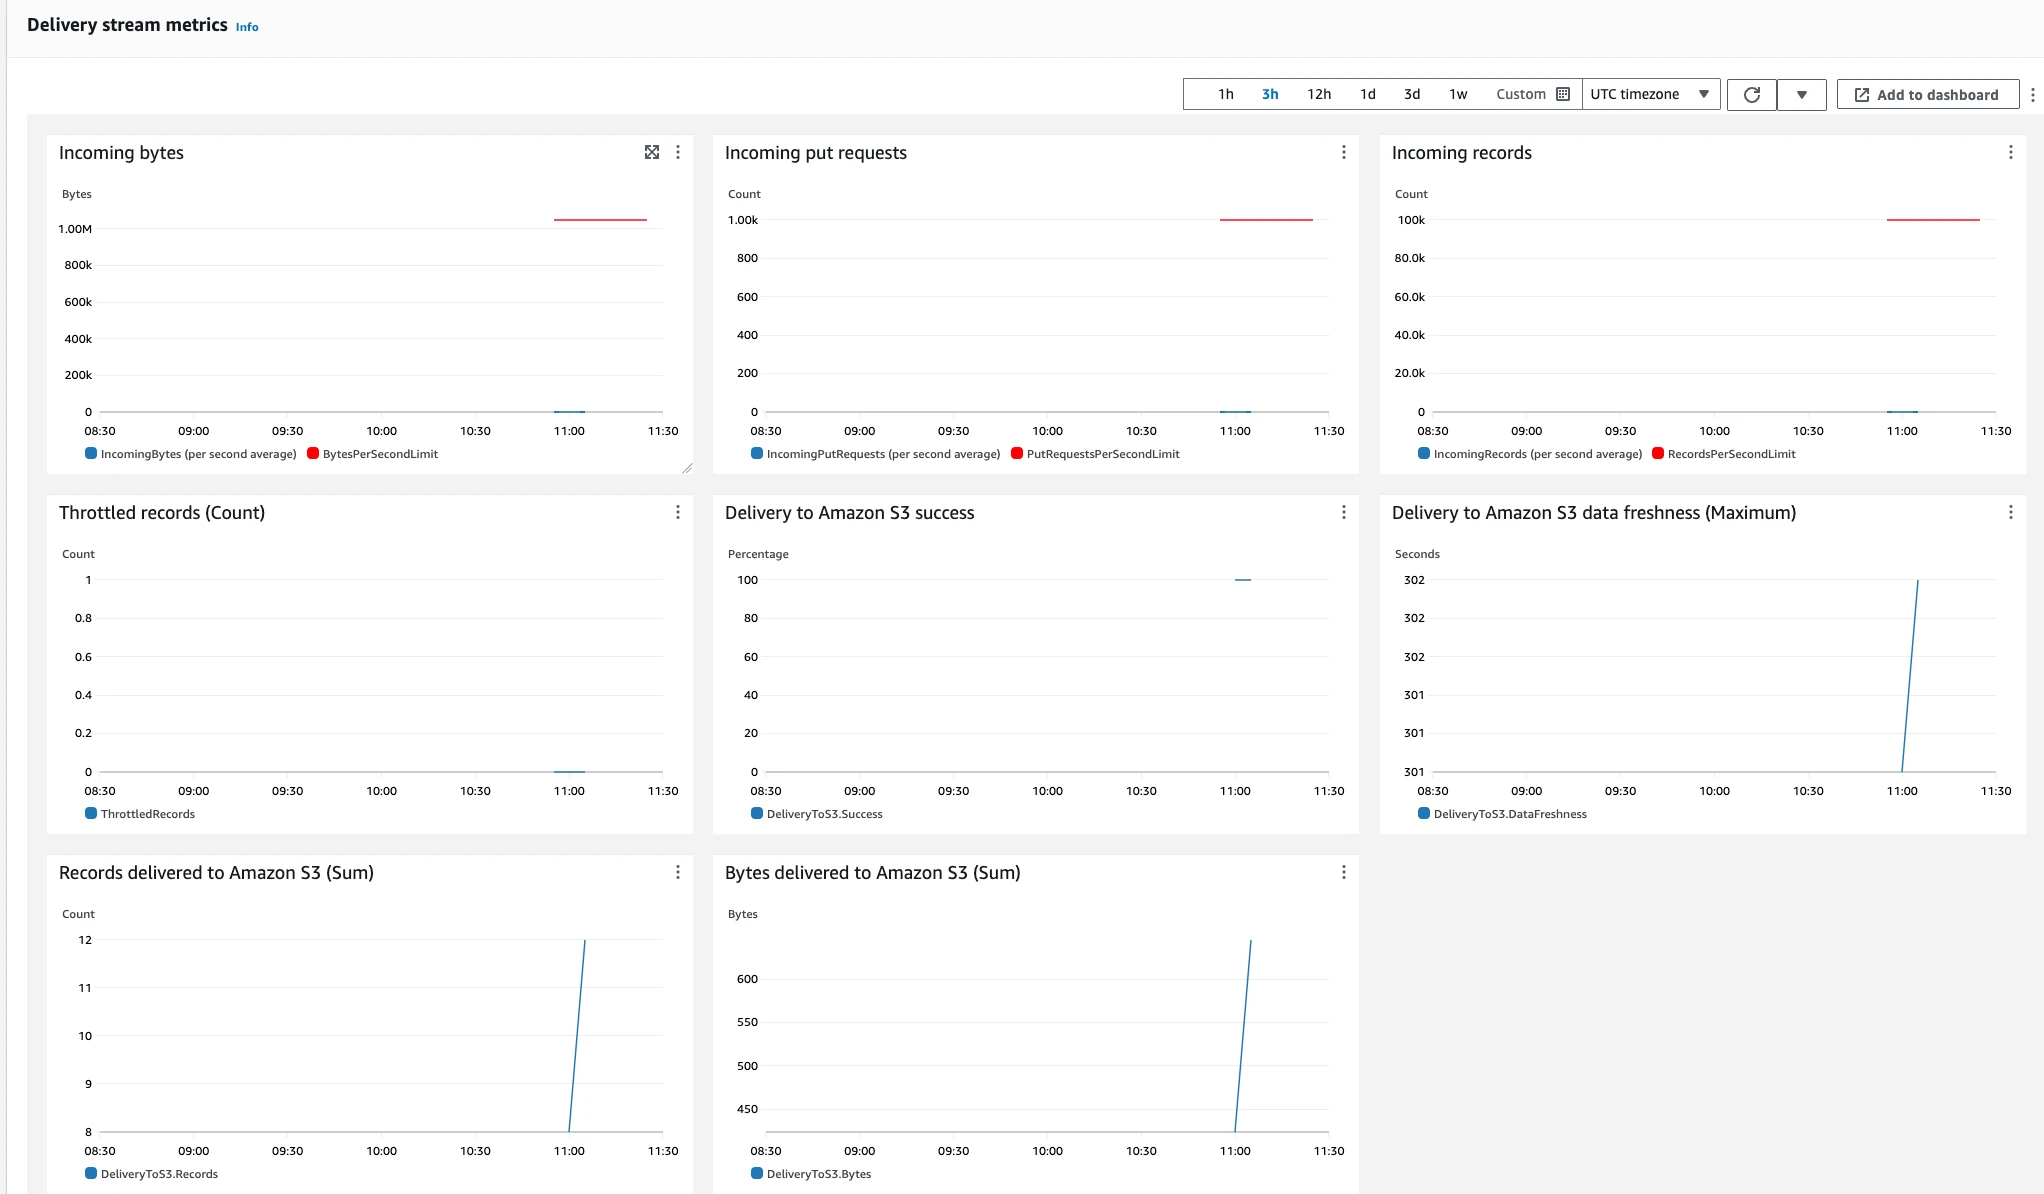Click the Bytes delivered to Amazon S3 (Sum) title
The image size is (2044, 1194).
pyautogui.click(x=872, y=873)
